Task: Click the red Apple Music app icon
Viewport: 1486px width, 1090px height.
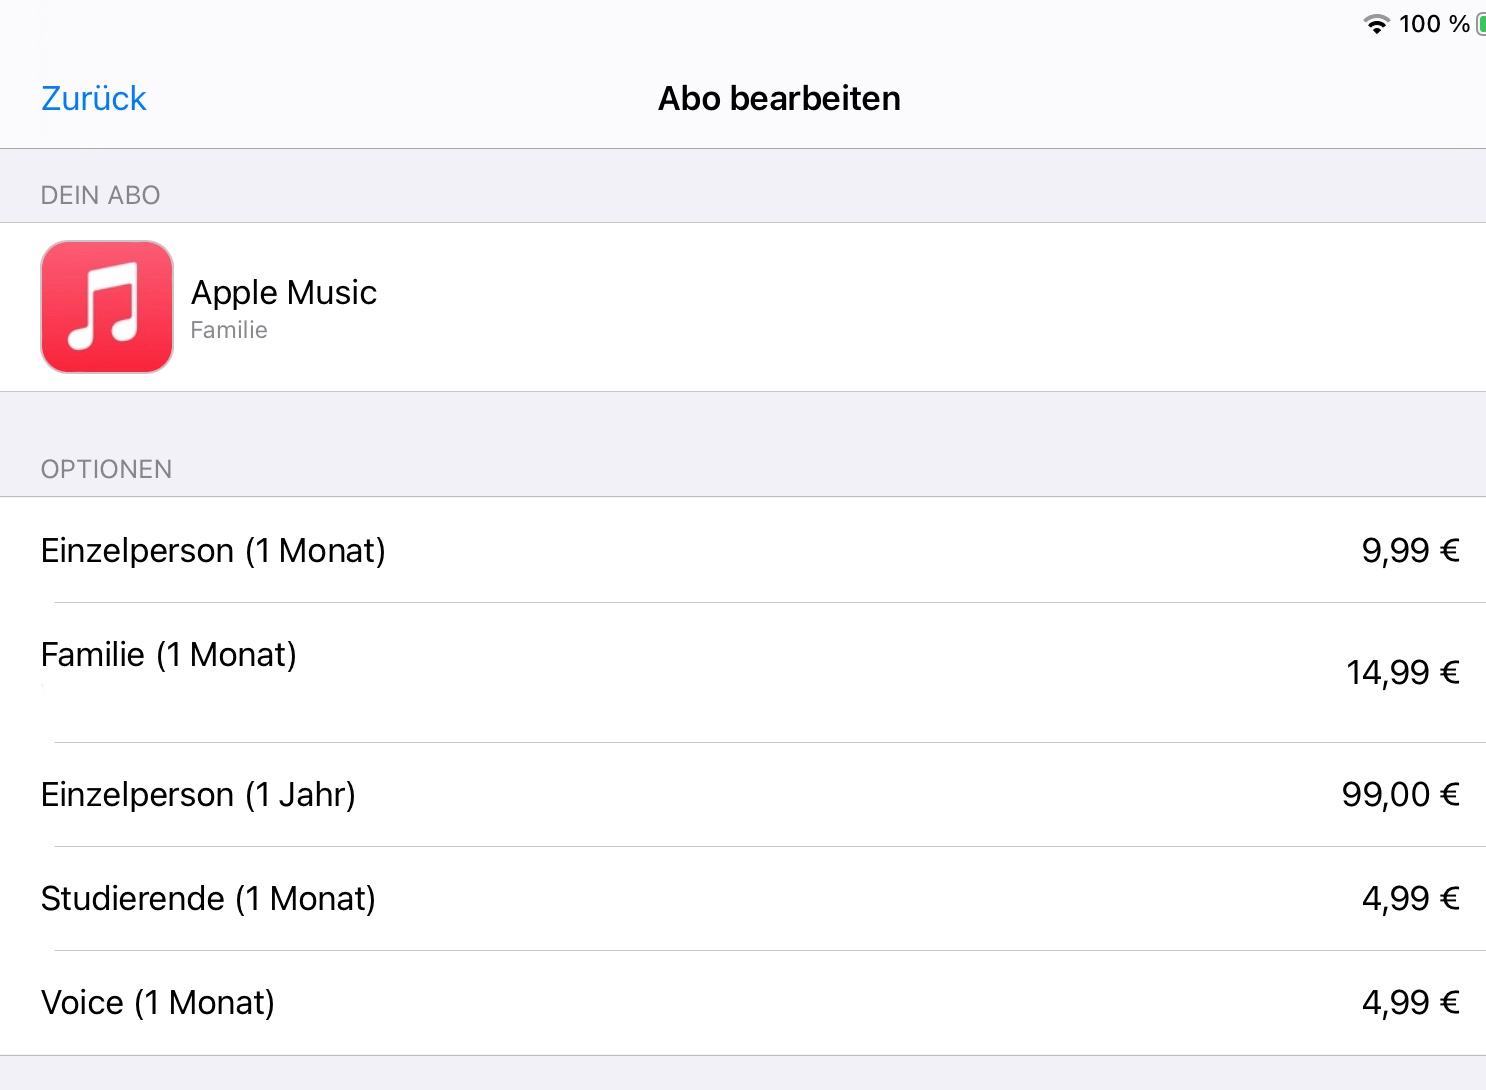Action: pos(107,307)
